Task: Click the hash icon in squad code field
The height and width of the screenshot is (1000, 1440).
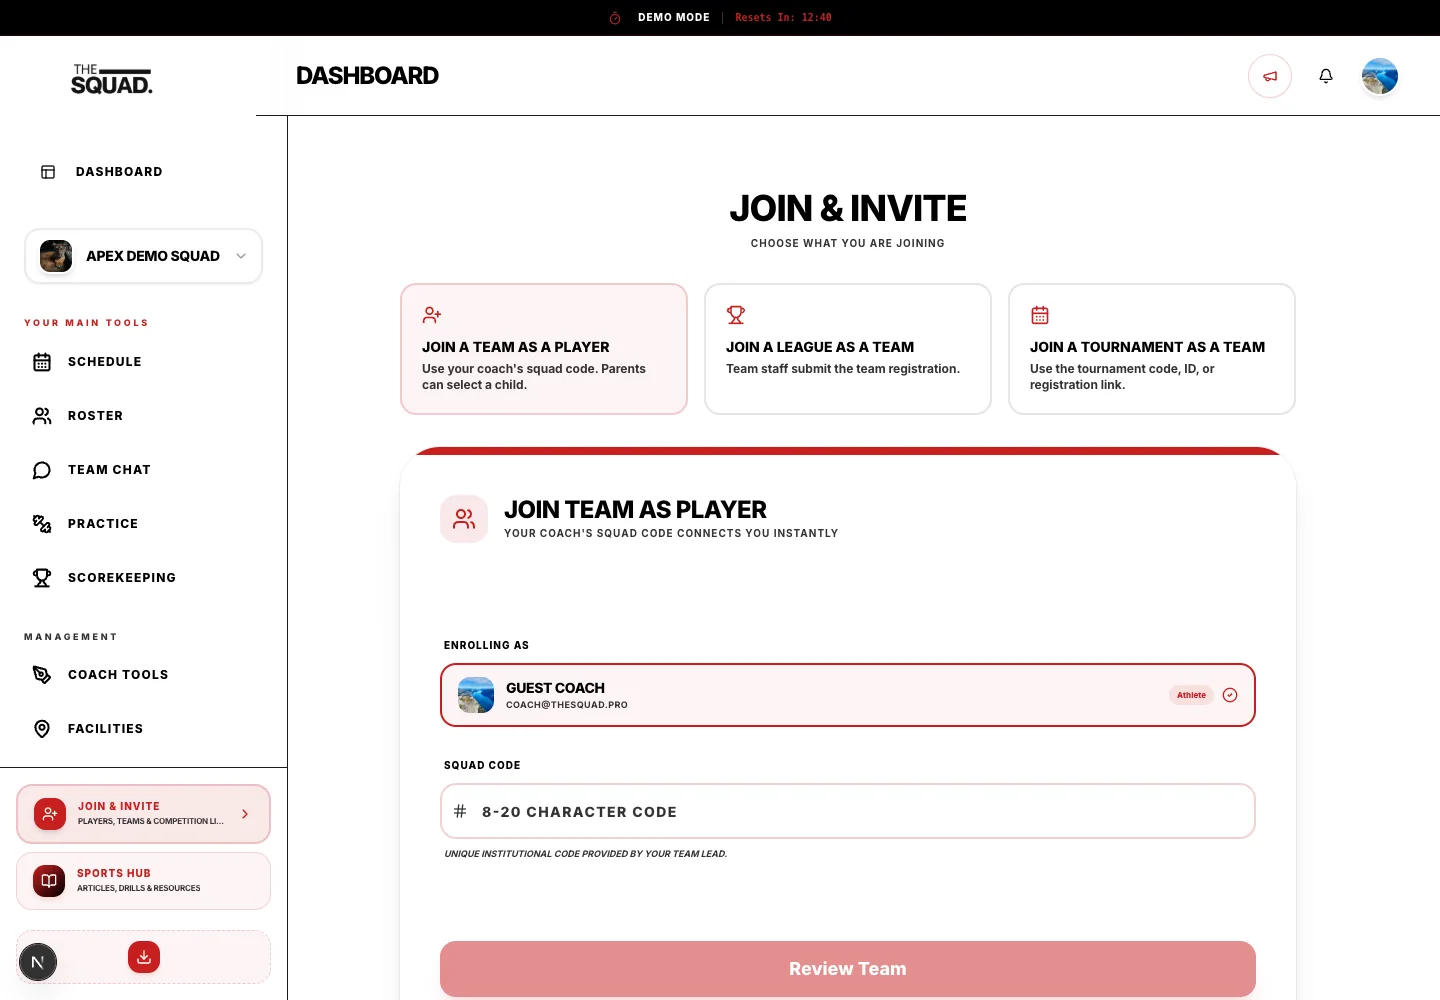Action: [460, 811]
